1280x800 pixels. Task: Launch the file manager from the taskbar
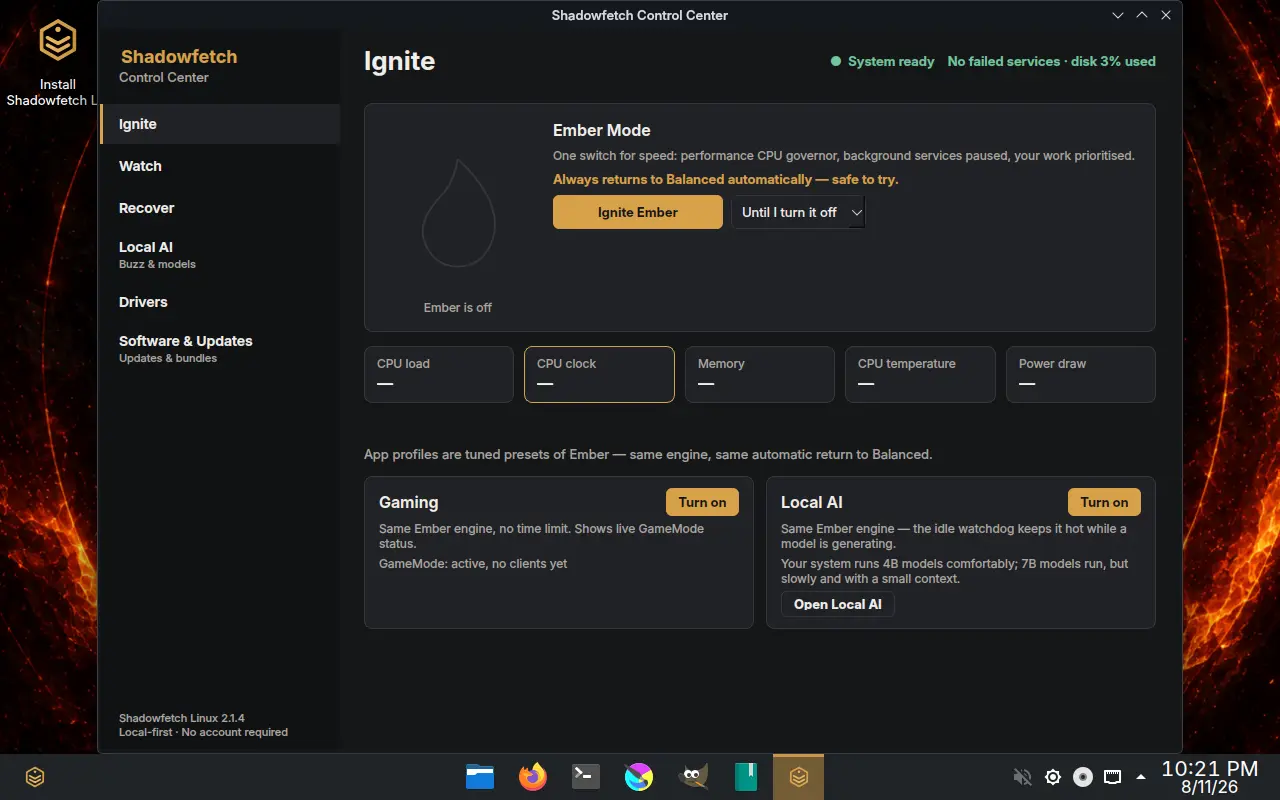pyautogui.click(x=480, y=777)
